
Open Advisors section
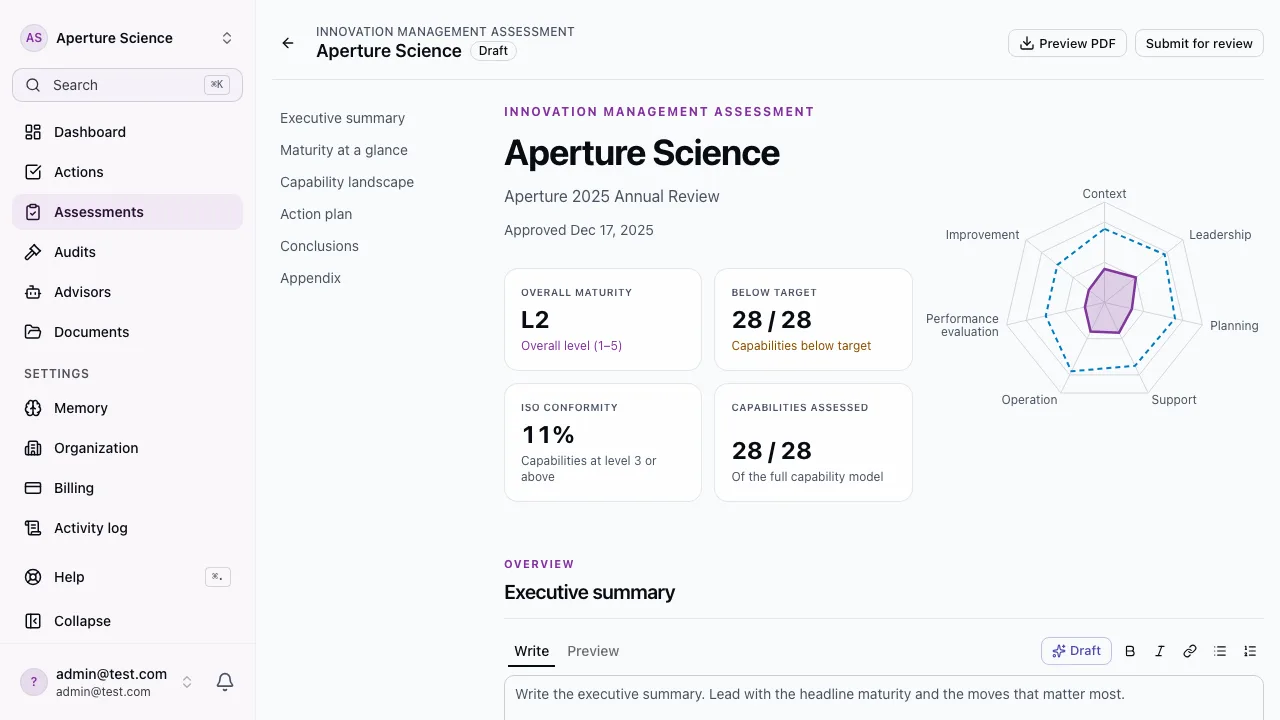(x=127, y=292)
